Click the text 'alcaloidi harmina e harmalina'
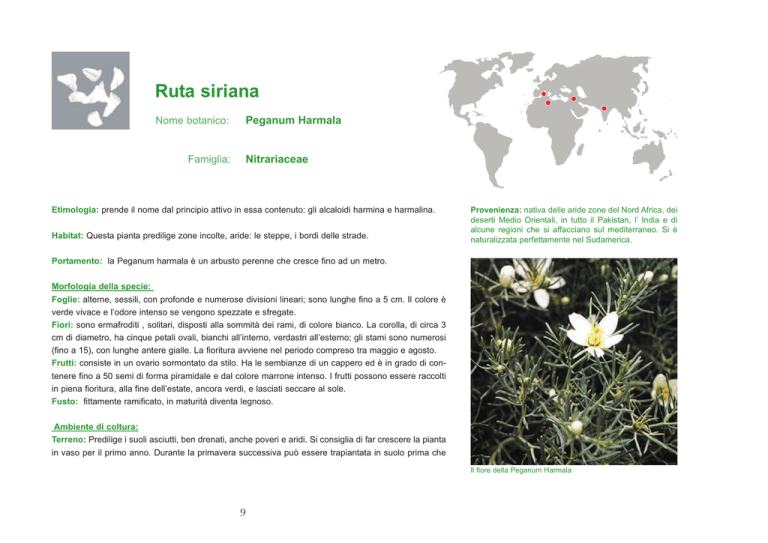This screenshot has height=543, width=768. pos(377,210)
